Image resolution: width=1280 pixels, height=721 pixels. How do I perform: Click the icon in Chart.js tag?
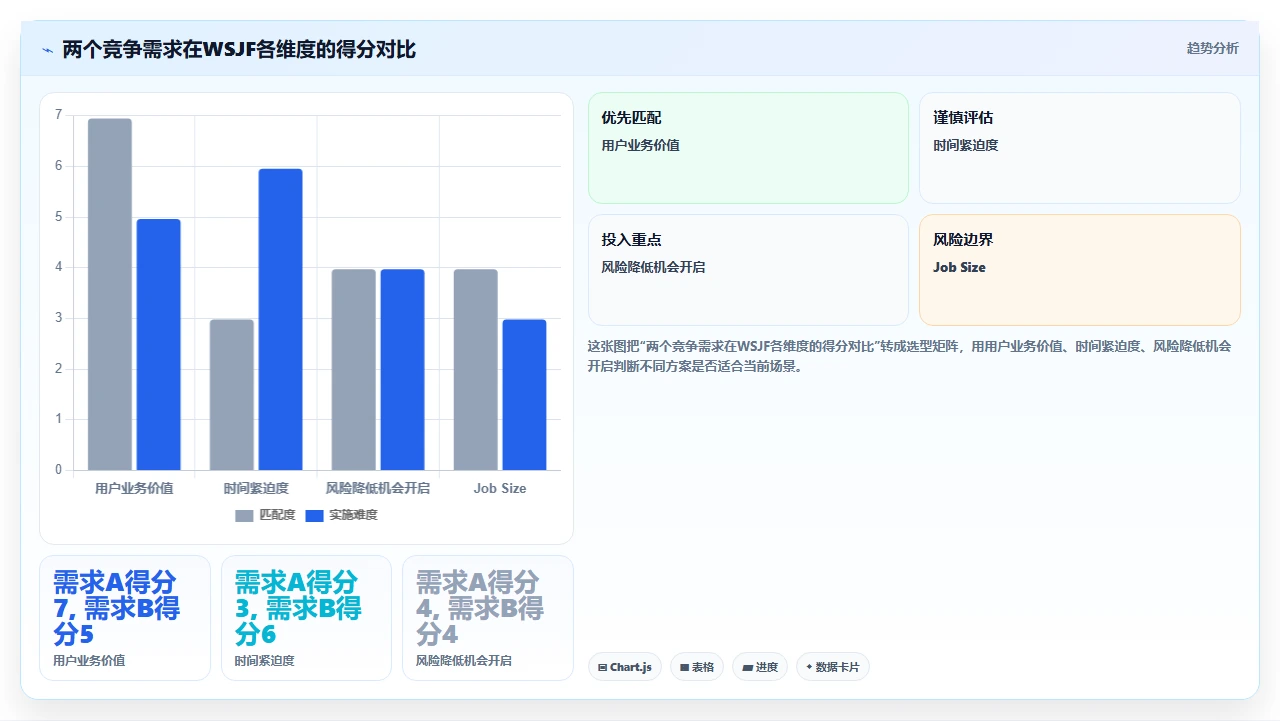coord(602,667)
